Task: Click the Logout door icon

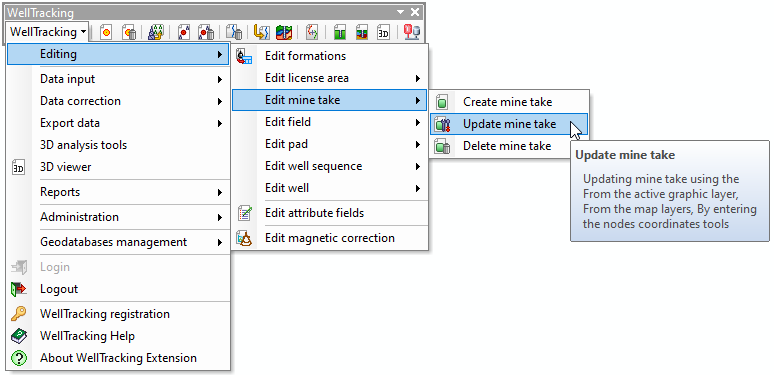Action: click(x=18, y=289)
